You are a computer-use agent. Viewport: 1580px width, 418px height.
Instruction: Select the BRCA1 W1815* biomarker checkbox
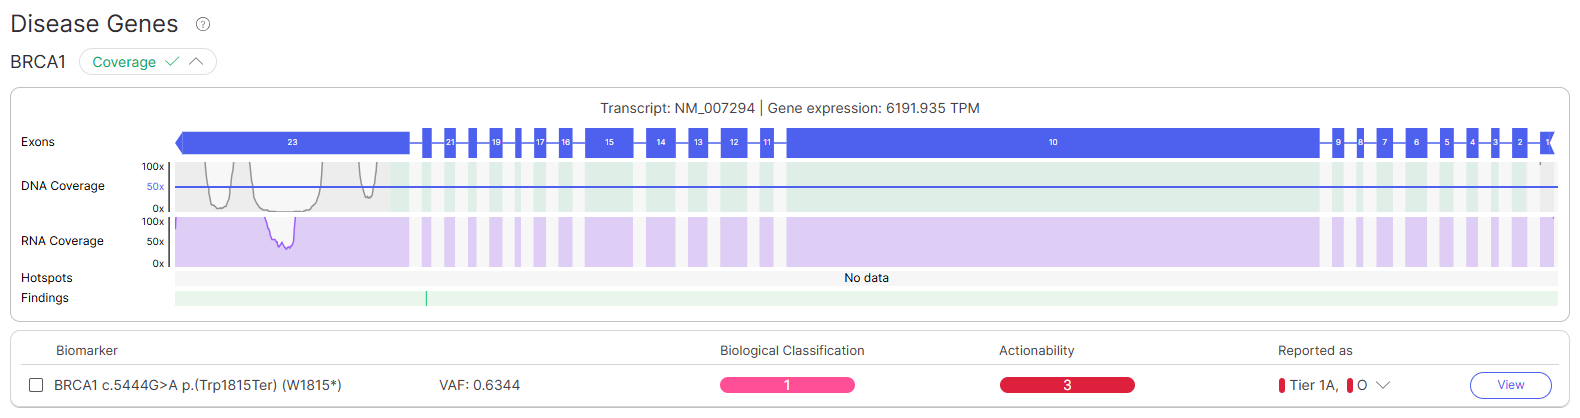click(36, 385)
